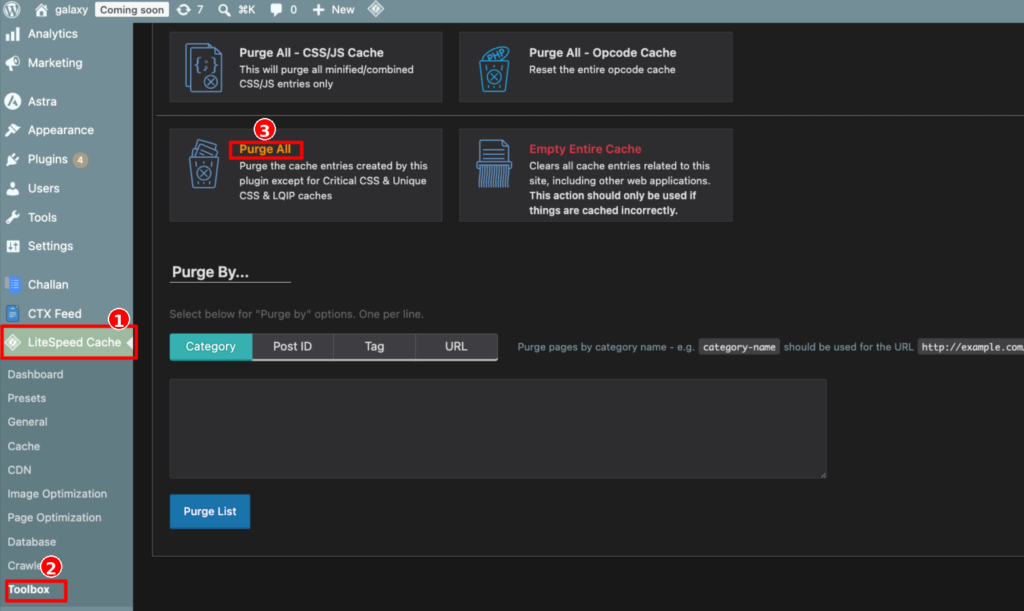Open the Presets submenu
This screenshot has height=611, width=1024.
(27, 398)
